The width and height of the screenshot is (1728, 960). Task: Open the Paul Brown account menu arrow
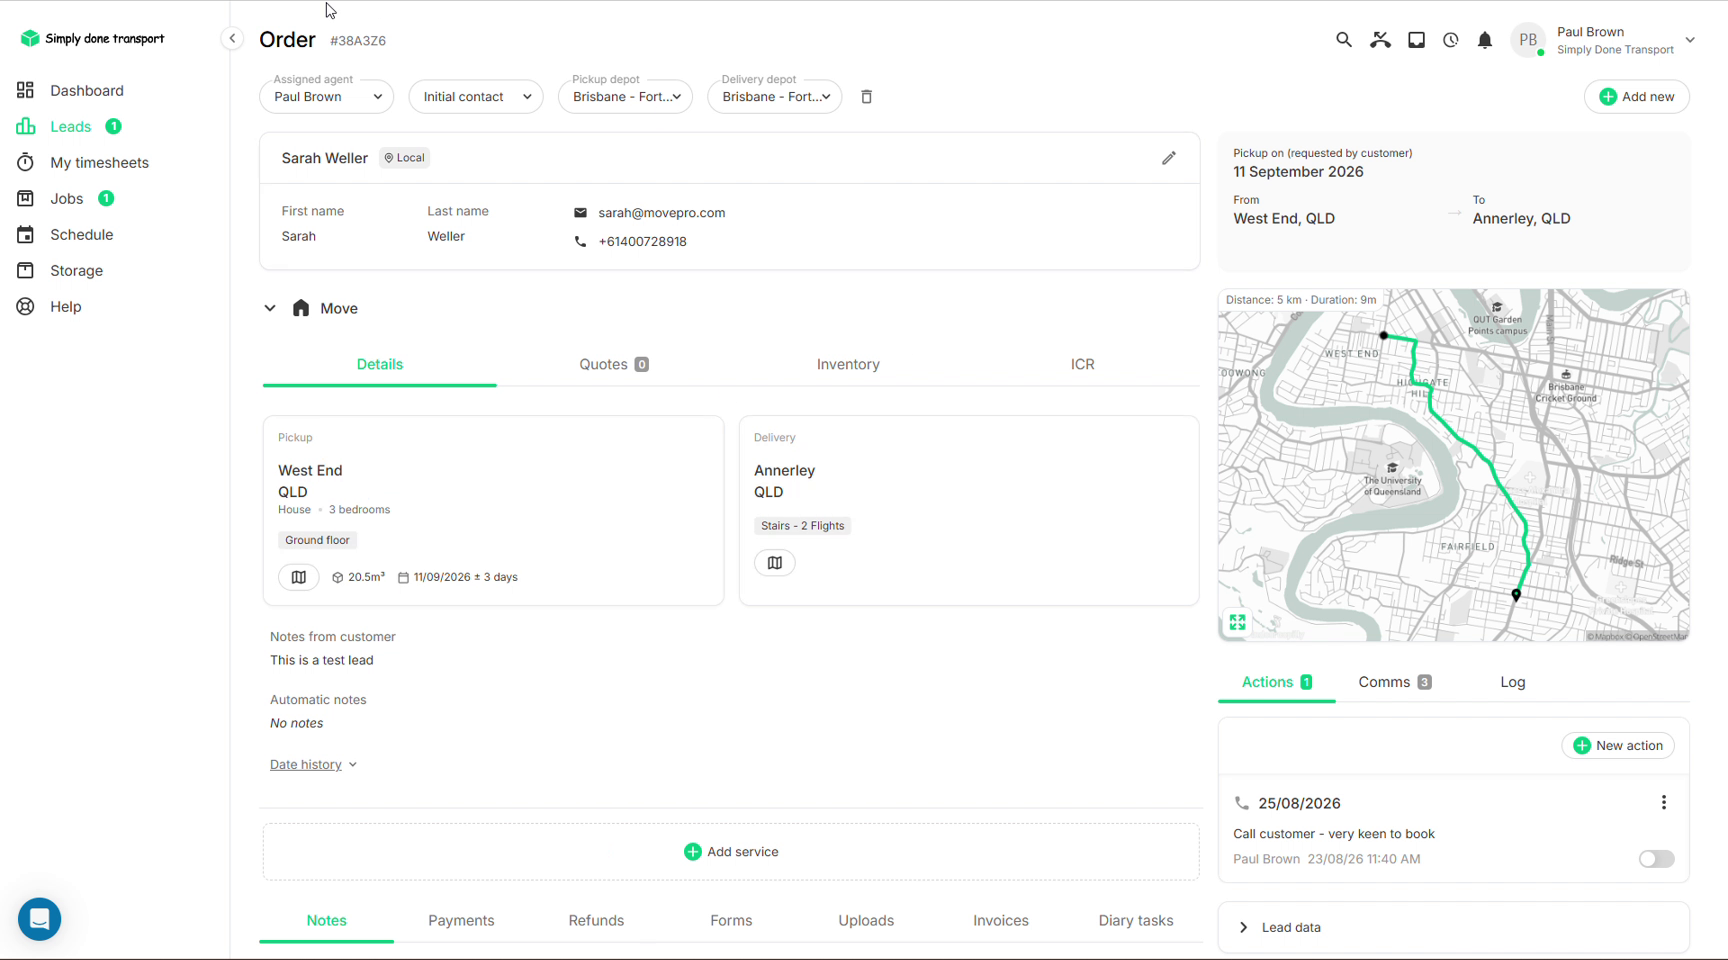[1690, 40]
